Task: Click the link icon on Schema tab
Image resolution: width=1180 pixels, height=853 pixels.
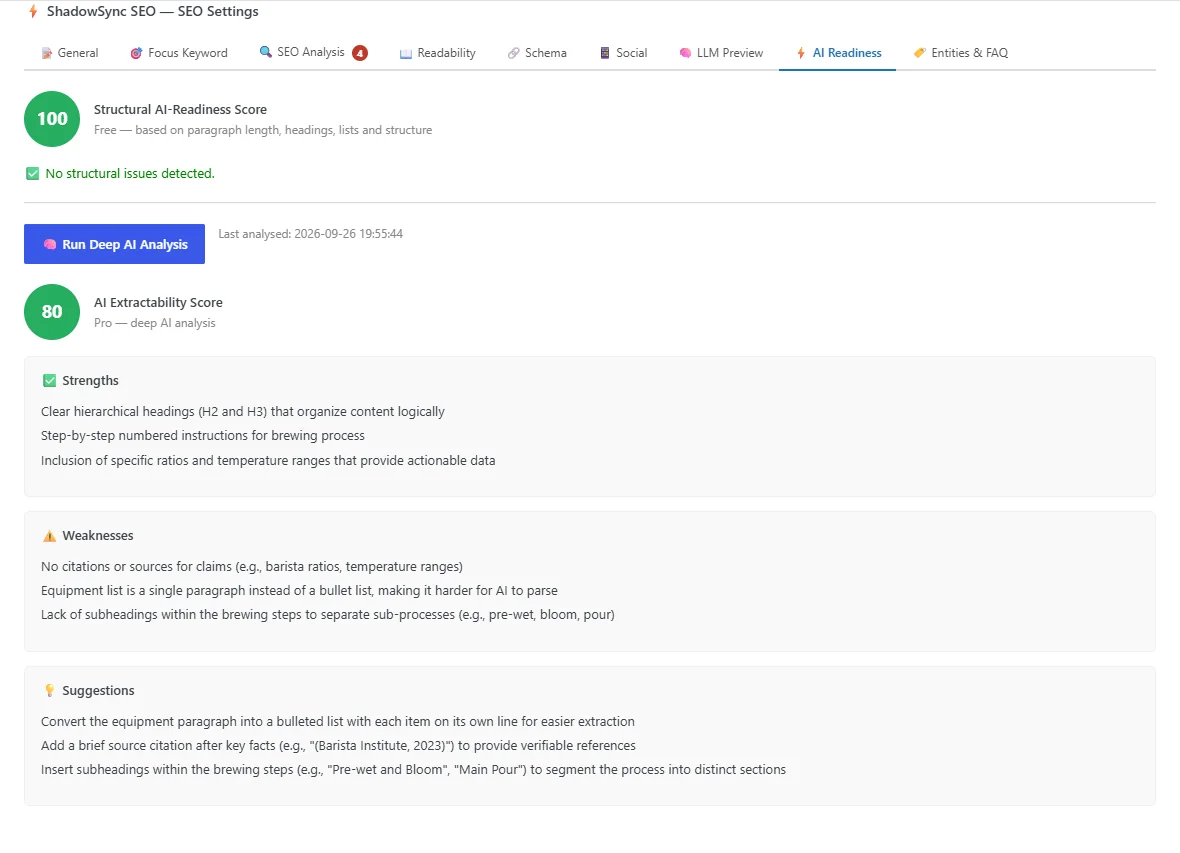Action: tap(513, 53)
